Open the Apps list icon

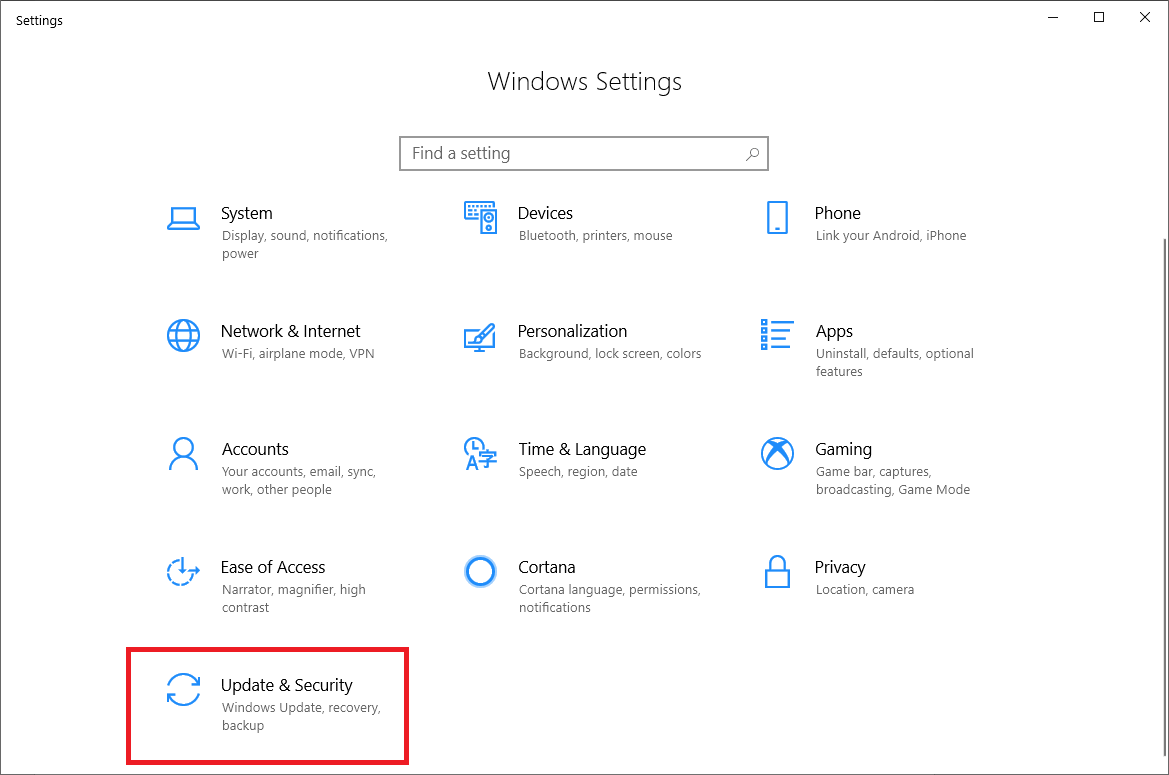pos(777,335)
